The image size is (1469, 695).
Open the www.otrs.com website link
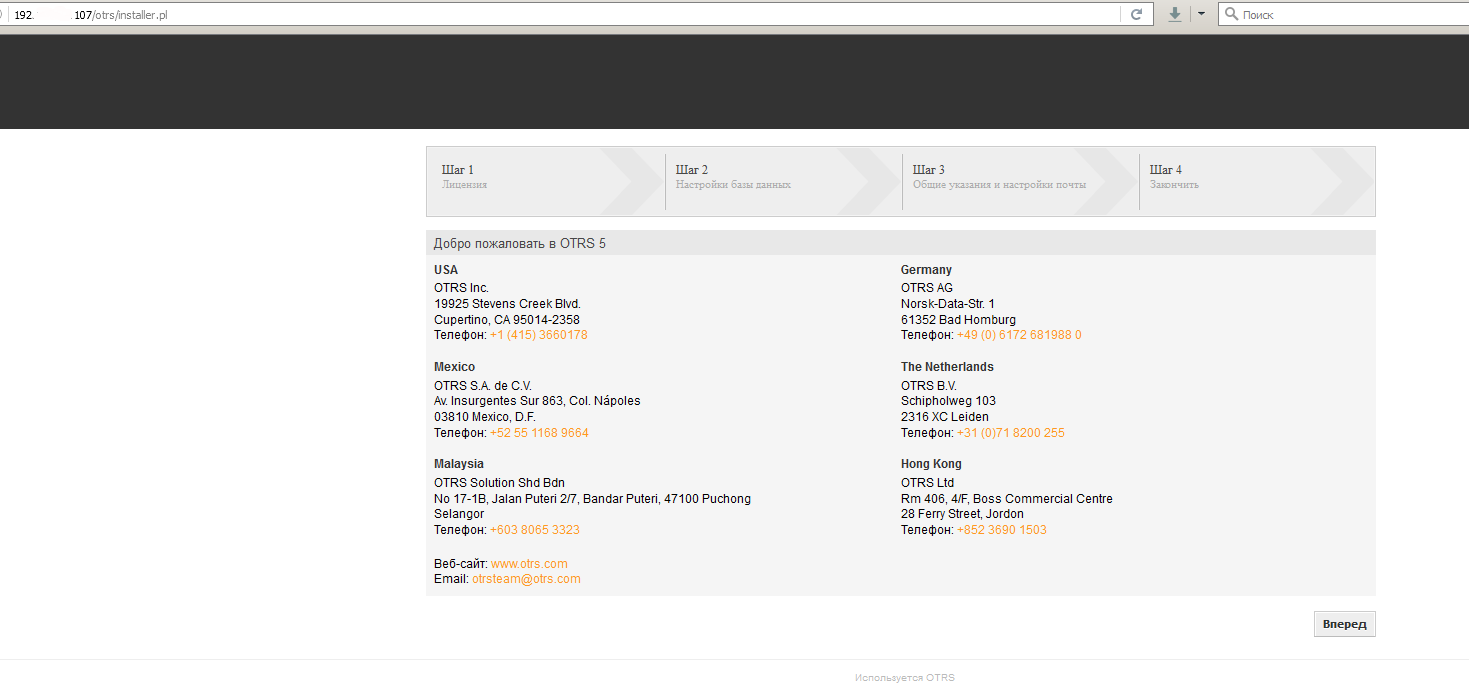pyautogui.click(x=529, y=564)
